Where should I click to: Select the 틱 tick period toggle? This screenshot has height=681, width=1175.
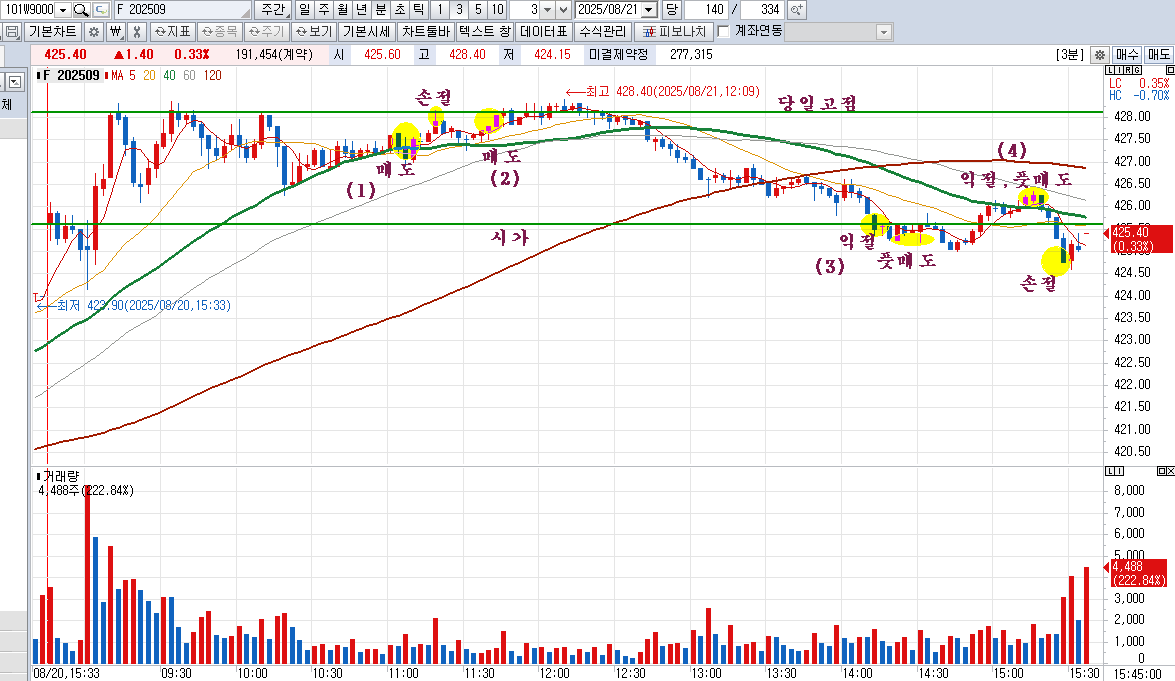419,10
